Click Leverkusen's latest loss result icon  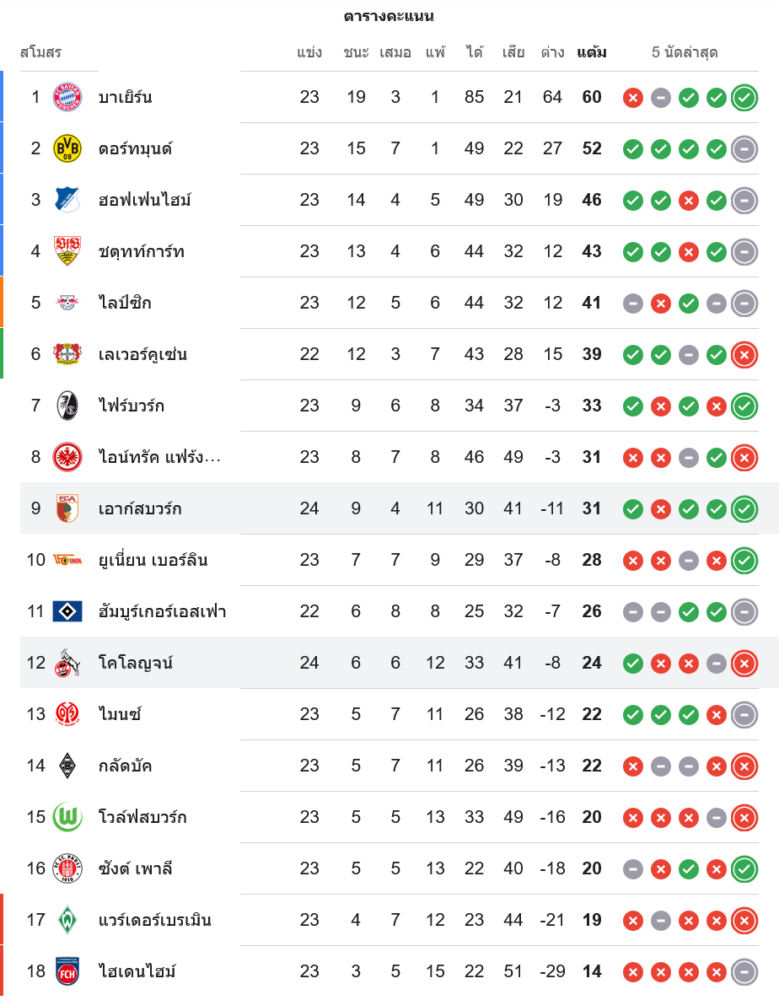point(744,355)
